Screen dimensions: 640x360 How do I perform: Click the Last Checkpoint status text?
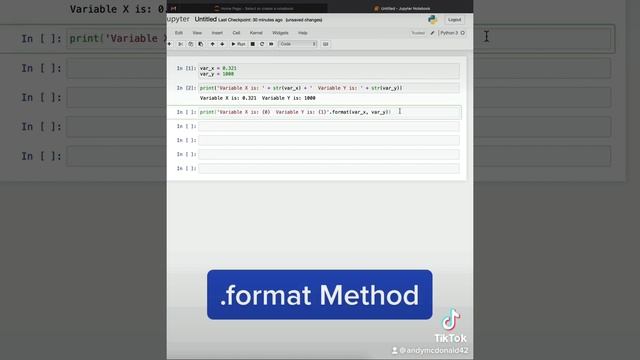250,20
